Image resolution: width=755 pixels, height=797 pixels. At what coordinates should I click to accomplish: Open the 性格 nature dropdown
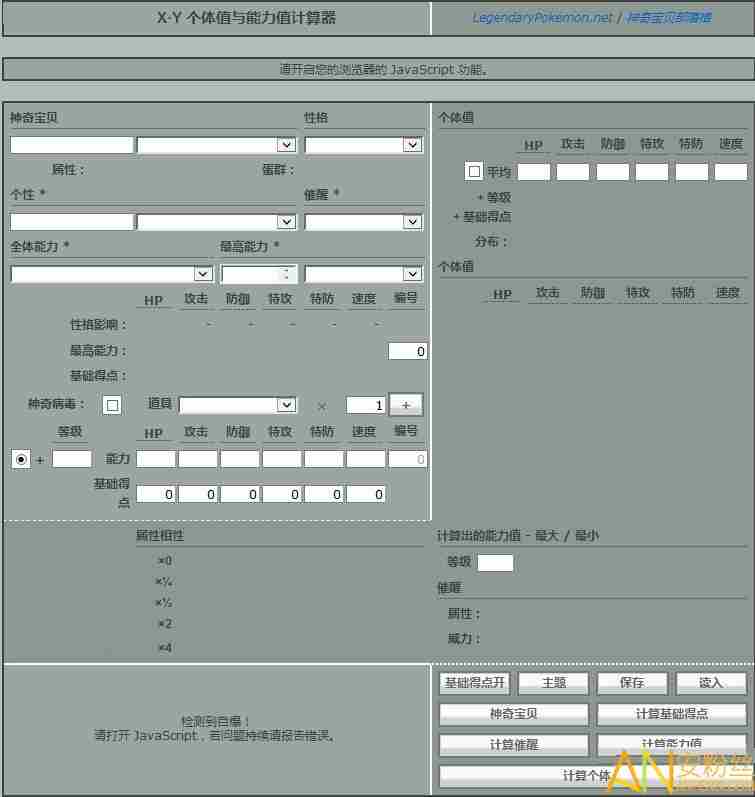363,145
